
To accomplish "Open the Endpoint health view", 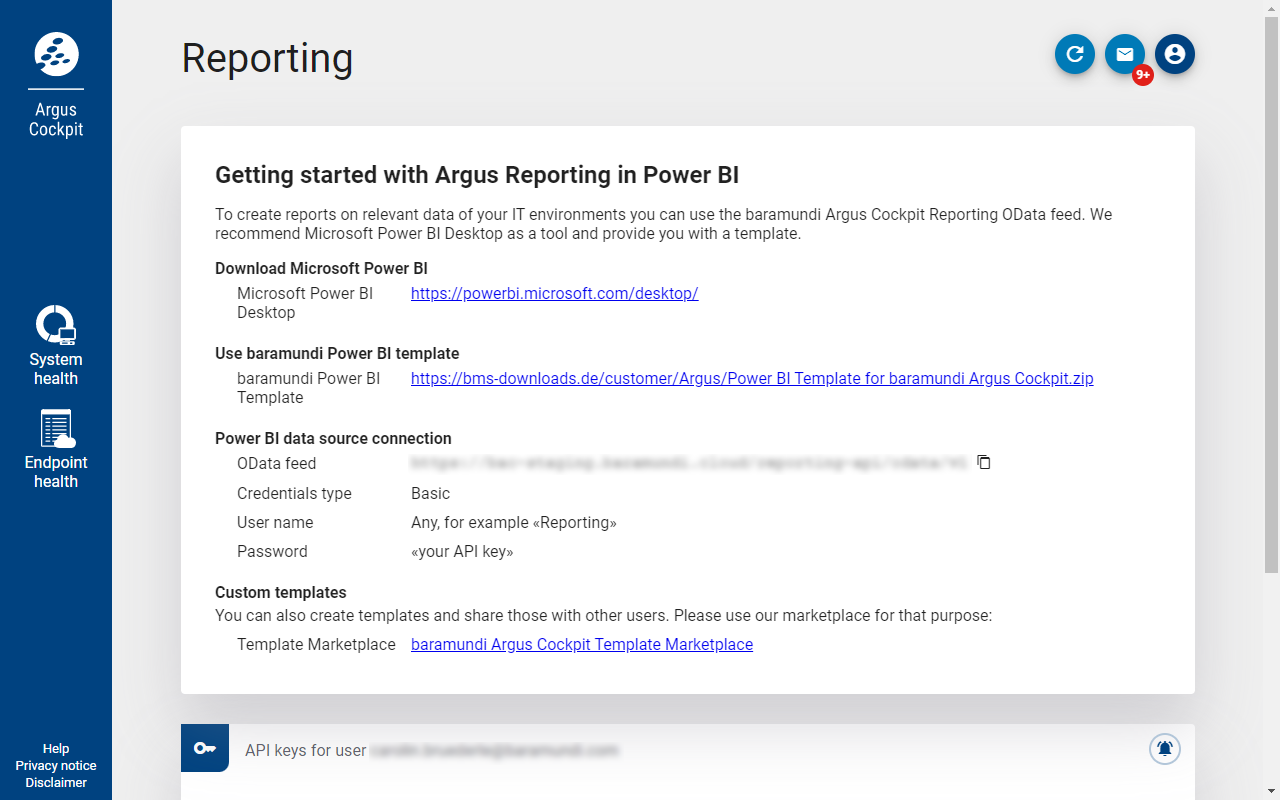I will [x=56, y=449].
